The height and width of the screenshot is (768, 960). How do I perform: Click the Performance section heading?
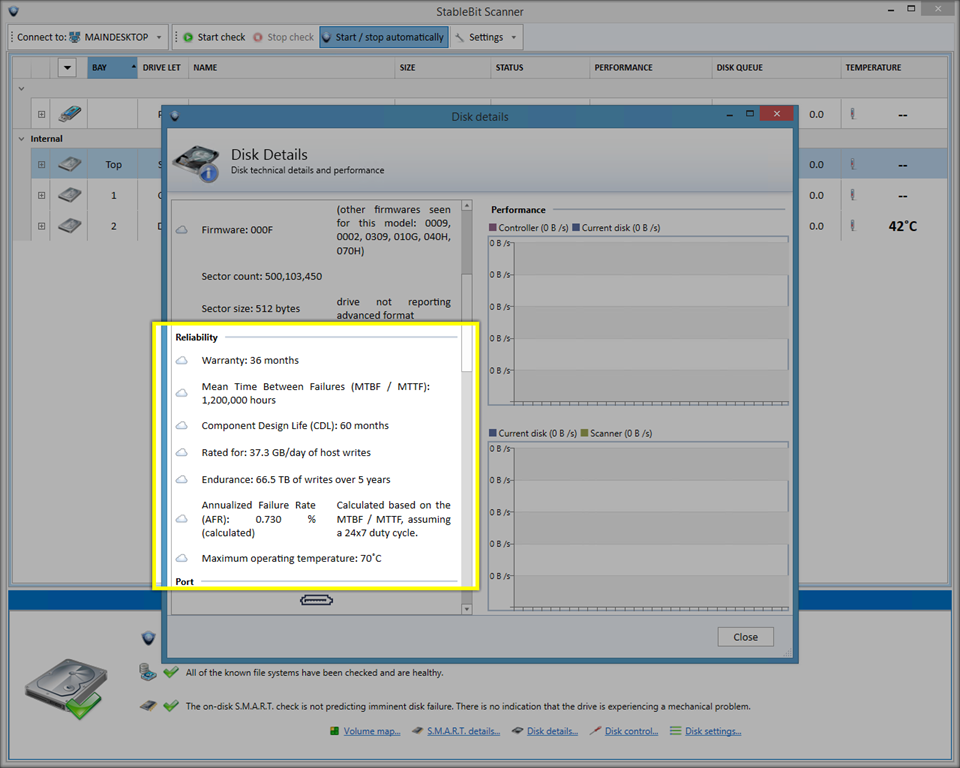(518, 209)
